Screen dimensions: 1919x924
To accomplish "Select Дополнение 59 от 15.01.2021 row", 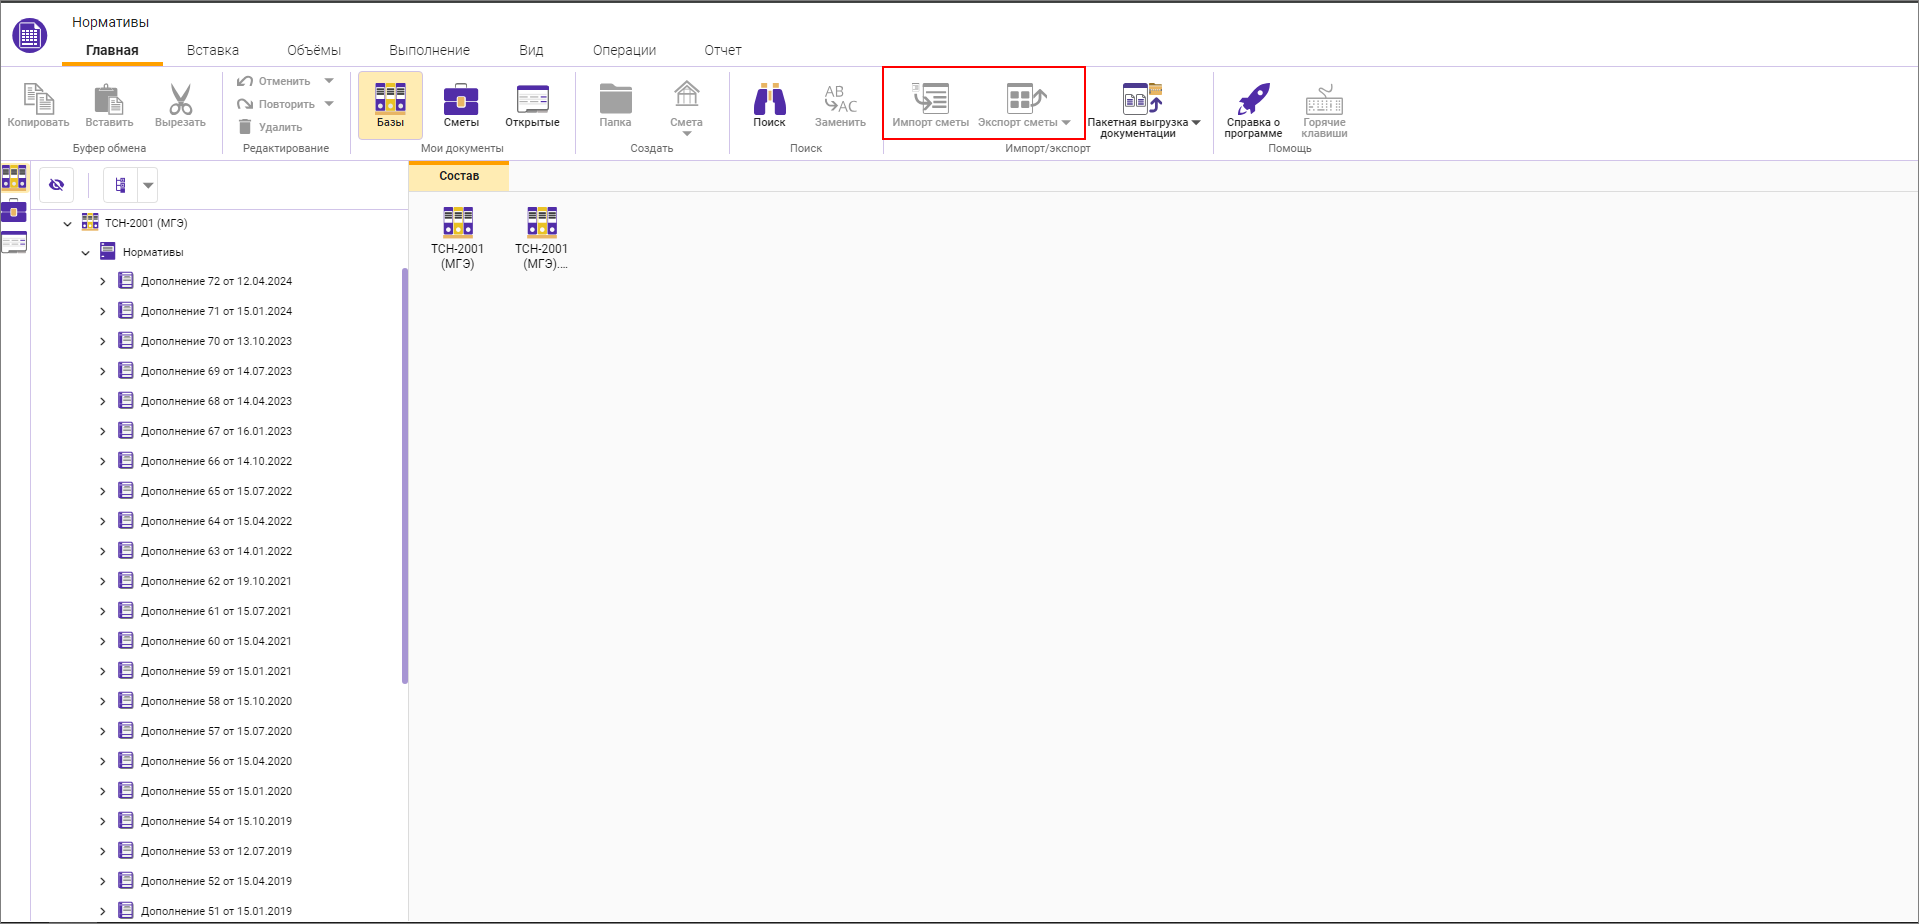I will coord(216,671).
